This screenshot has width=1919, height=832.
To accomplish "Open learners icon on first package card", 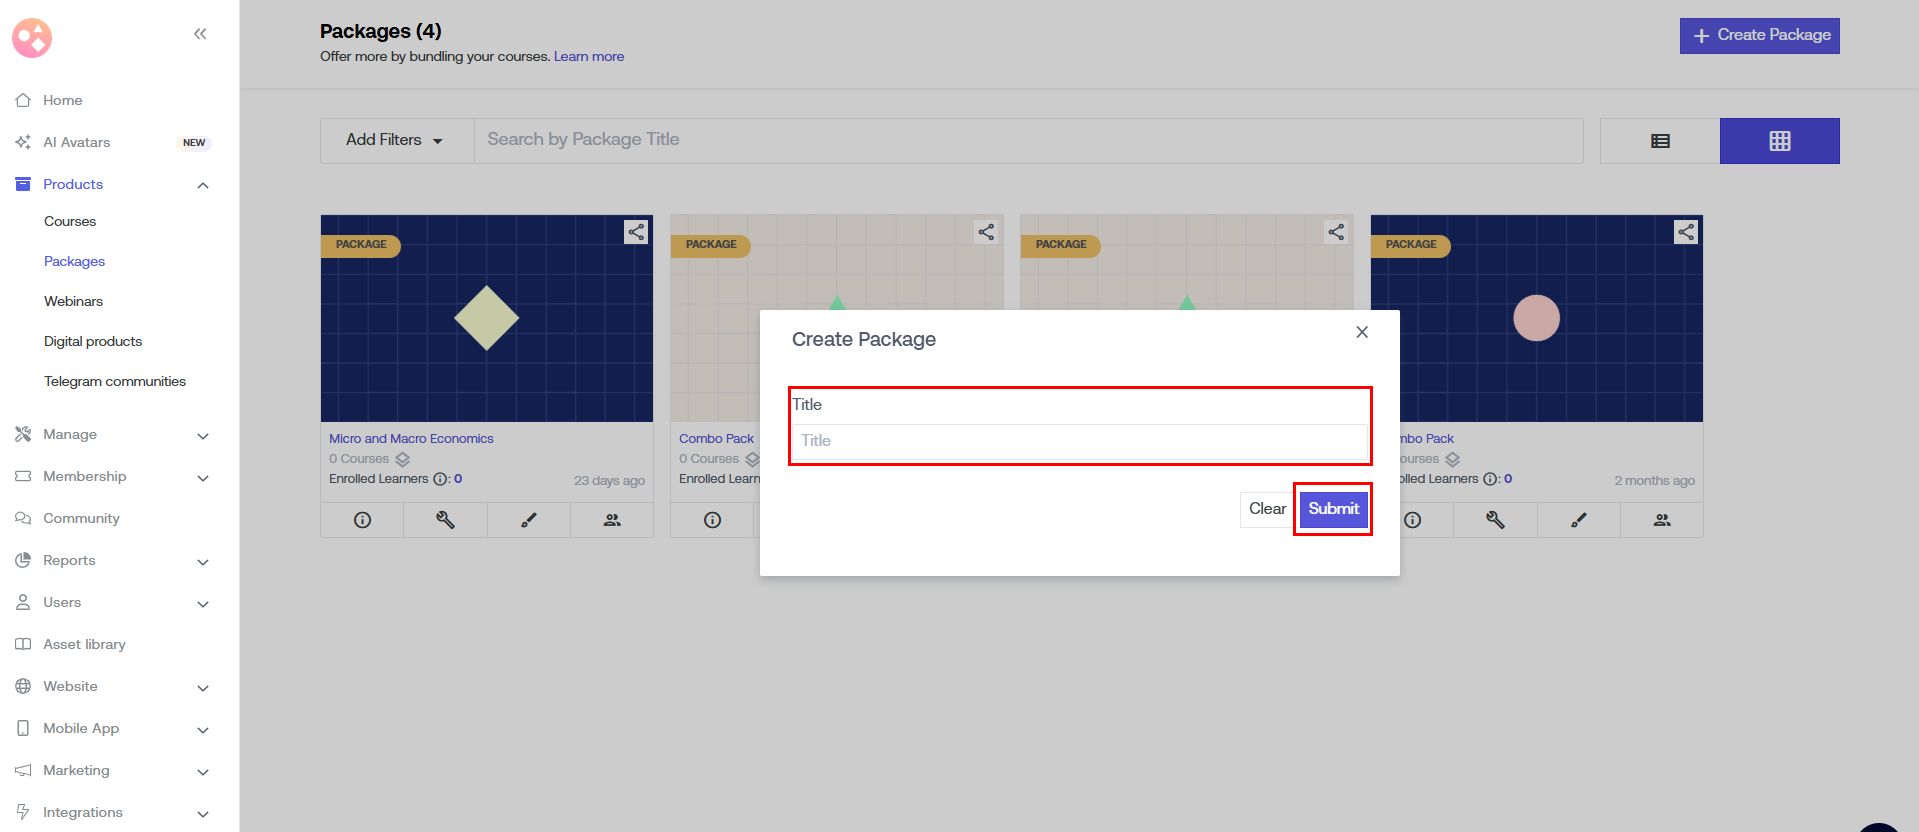I will (612, 520).
